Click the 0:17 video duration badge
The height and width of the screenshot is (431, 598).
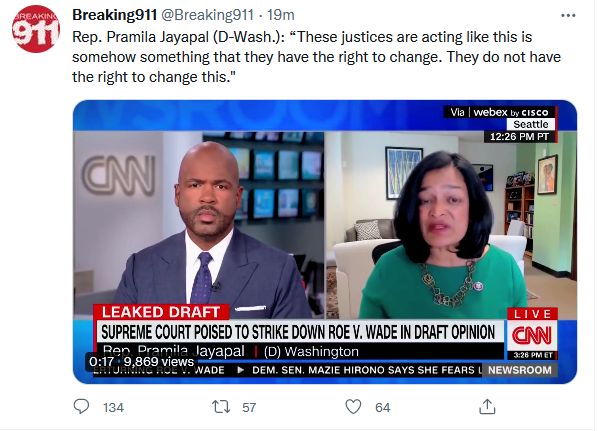pyautogui.click(x=101, y=361)
